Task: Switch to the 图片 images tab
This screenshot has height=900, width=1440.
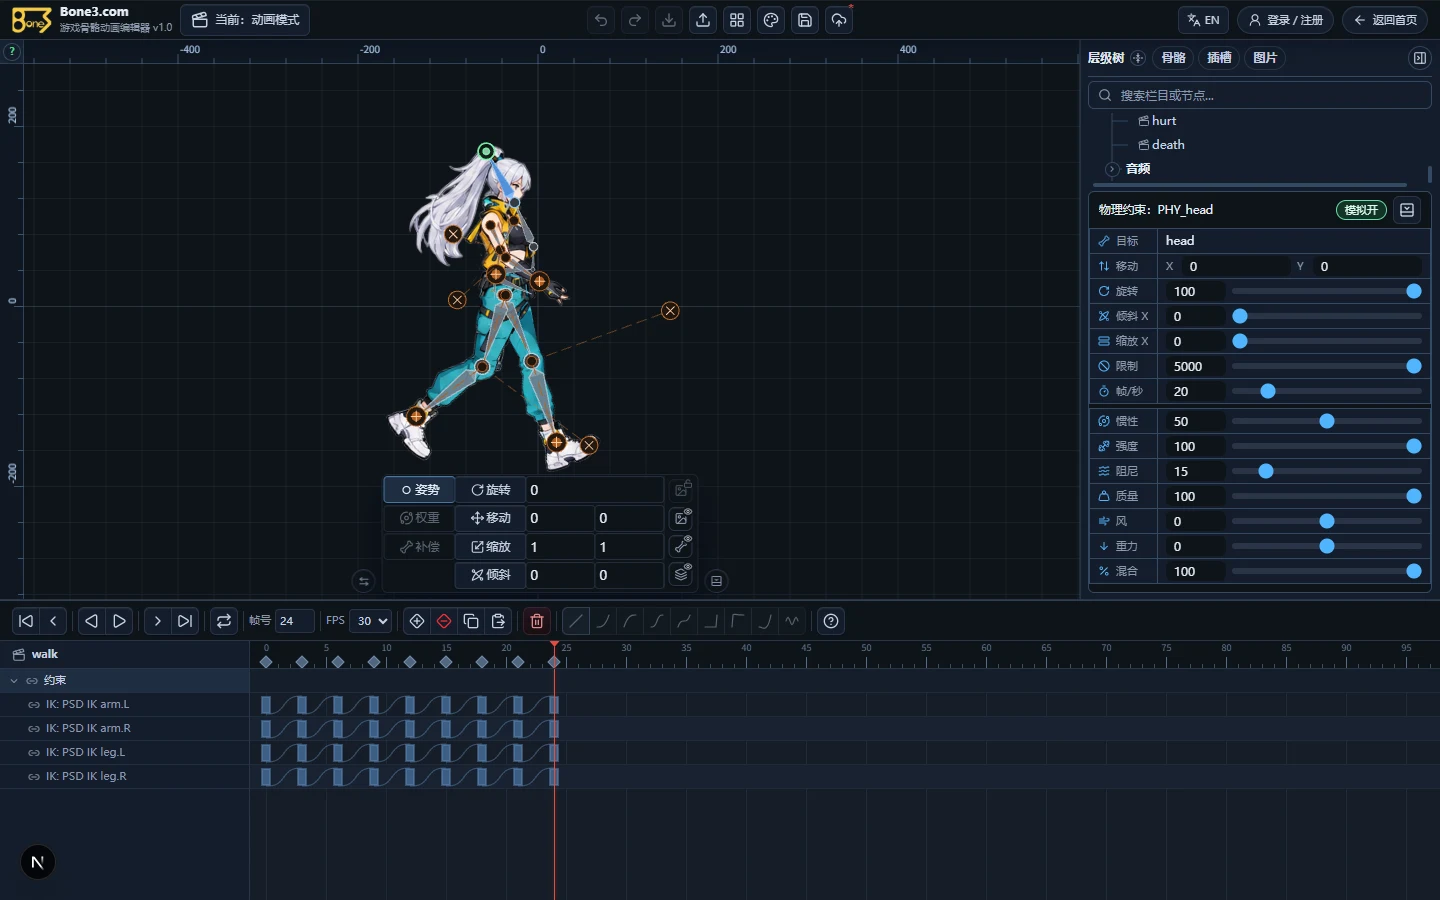Action: click(x=1265, y=58)
